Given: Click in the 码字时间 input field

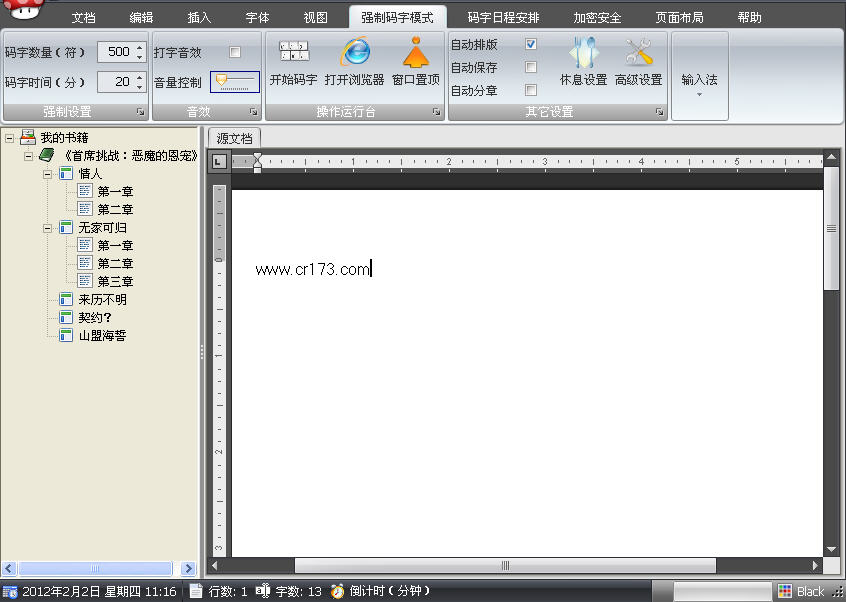Looking at the screenshot, I should [x=115, y=81].
